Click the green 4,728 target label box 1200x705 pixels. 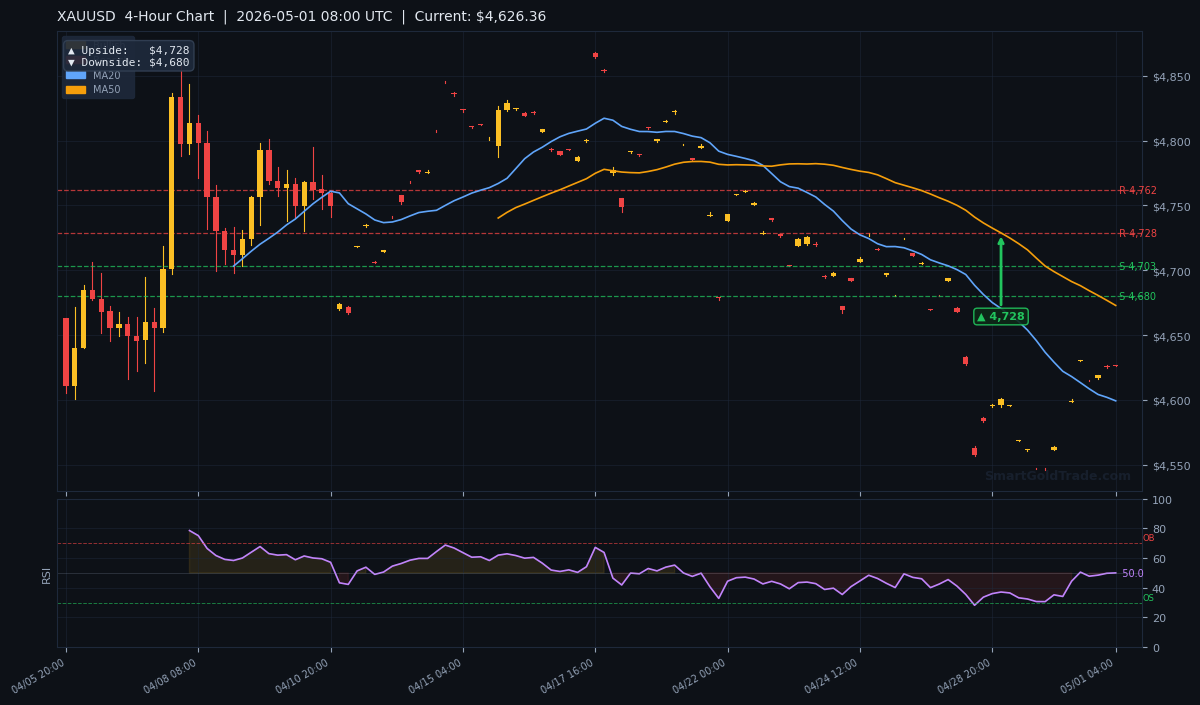[x=1001, y=316]
